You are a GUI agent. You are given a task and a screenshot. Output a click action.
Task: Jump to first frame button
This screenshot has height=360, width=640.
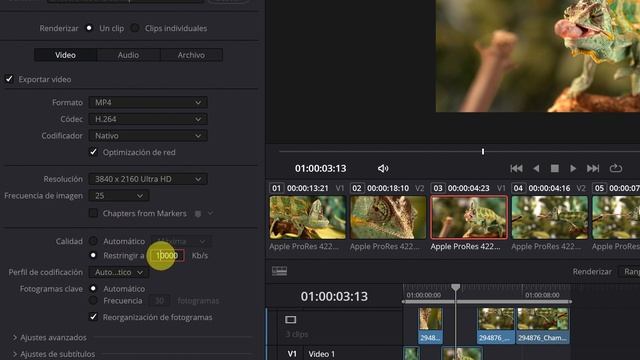pos(516,169)
